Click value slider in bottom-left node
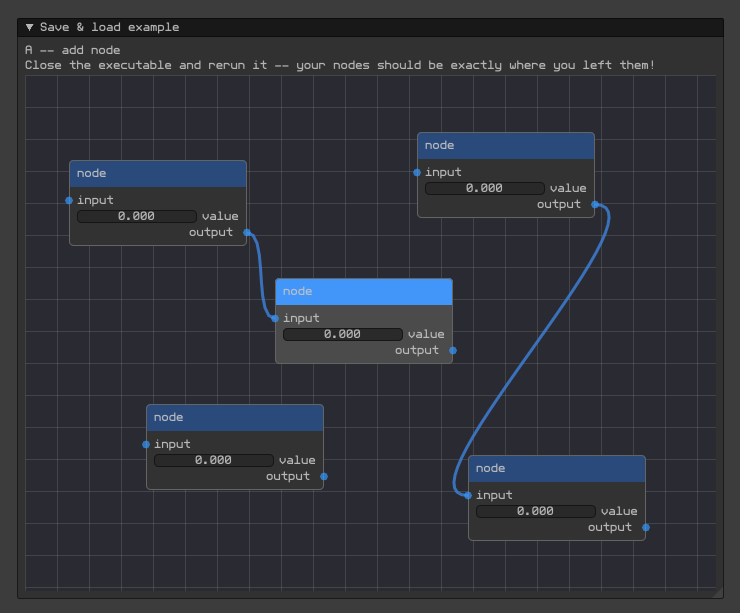Screen dimensions: 740x613 coord(214,460)
